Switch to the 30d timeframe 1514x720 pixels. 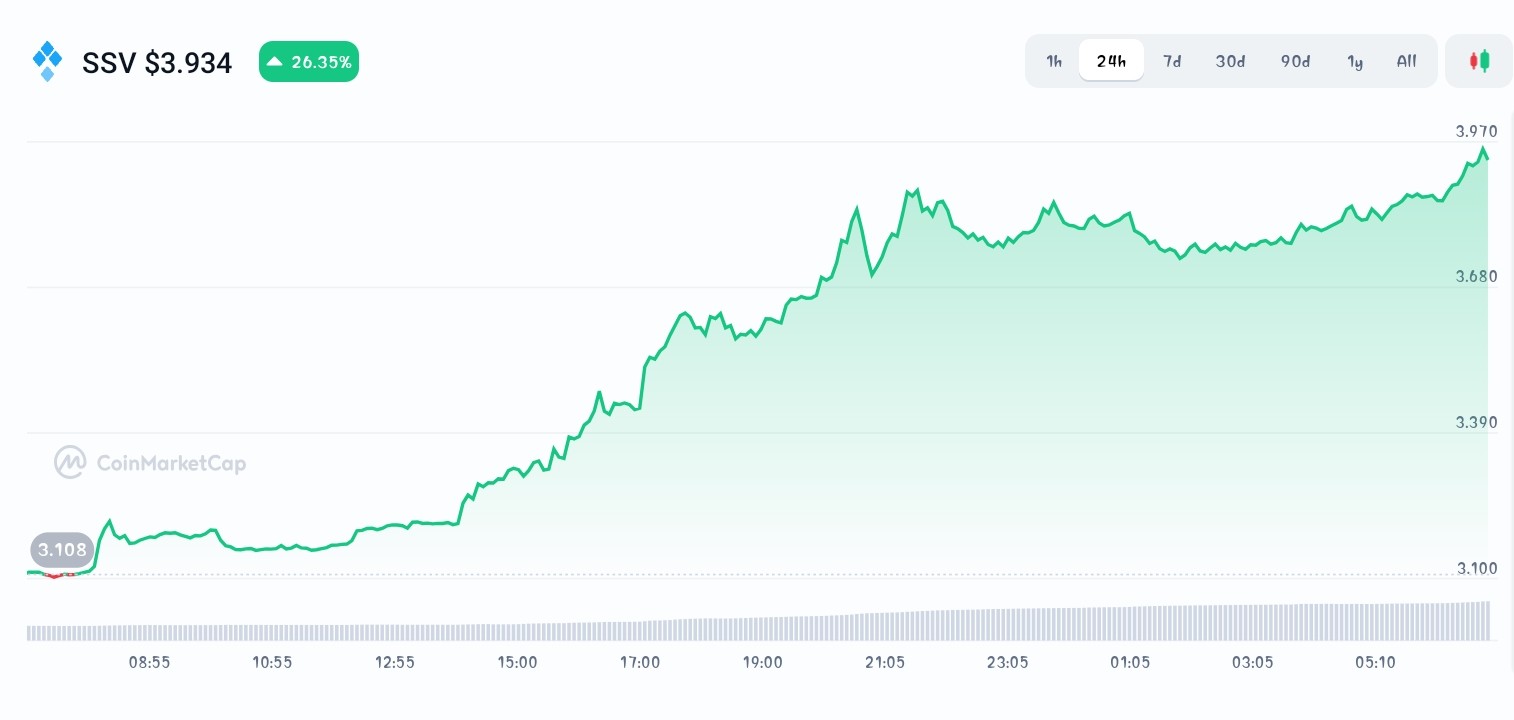point(1230,61)
